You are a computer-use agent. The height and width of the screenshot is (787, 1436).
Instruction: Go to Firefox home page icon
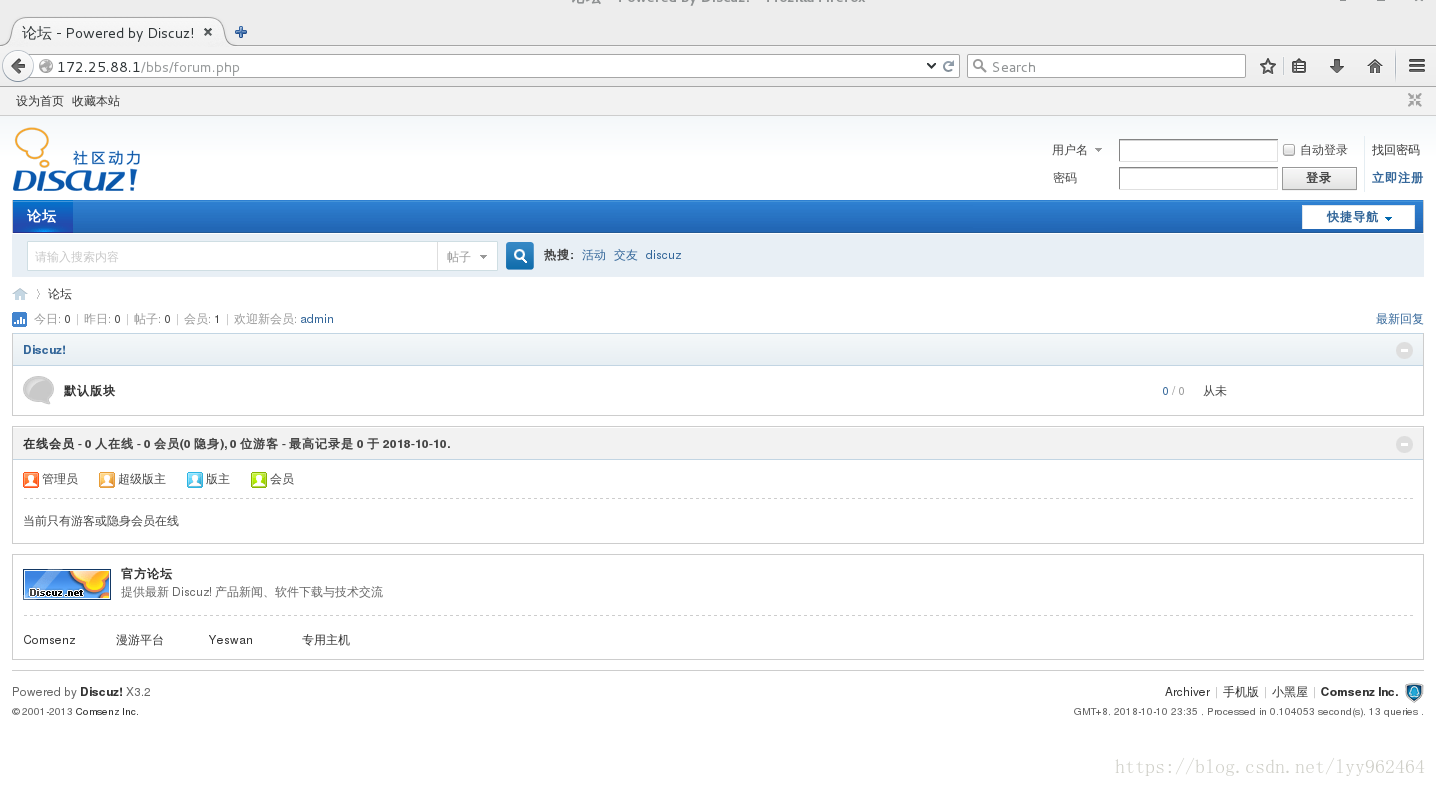pos(1375,66)
